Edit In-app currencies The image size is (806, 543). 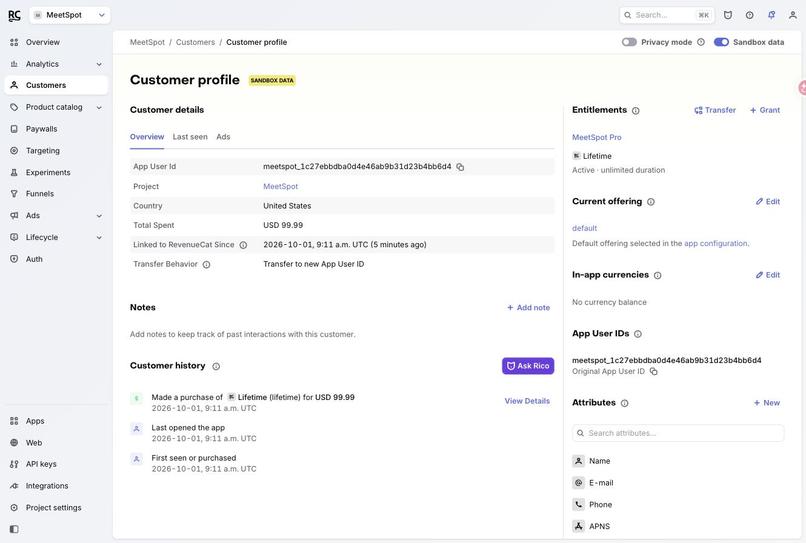(x=768, y=275)
